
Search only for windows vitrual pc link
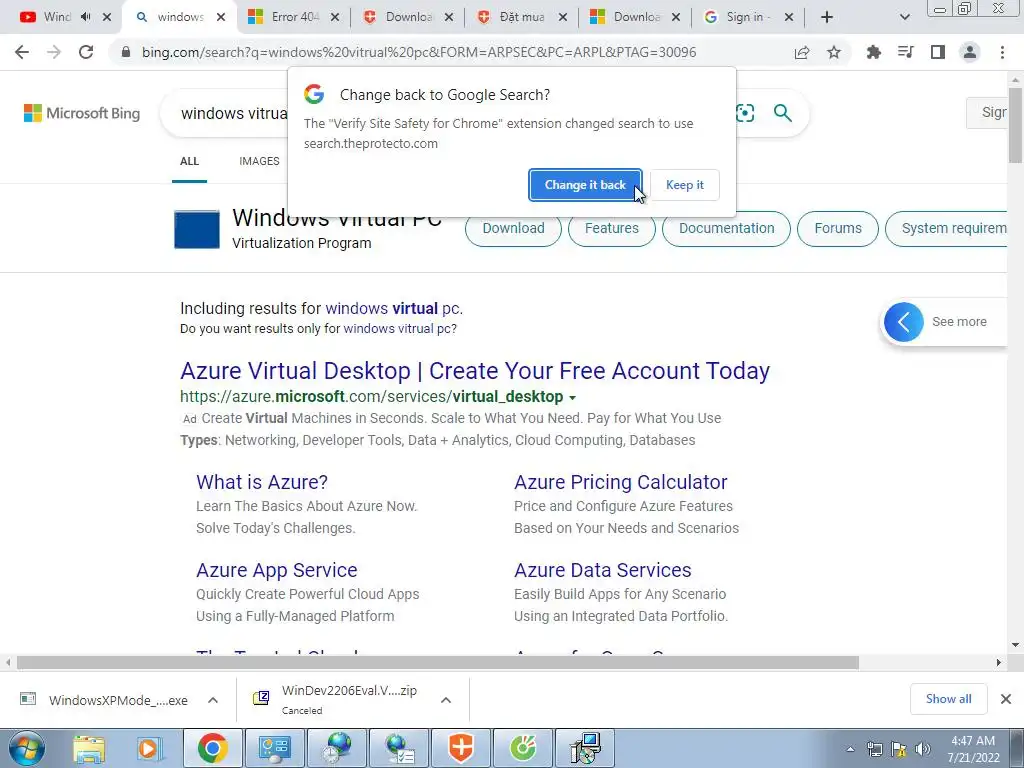(398, 328)
